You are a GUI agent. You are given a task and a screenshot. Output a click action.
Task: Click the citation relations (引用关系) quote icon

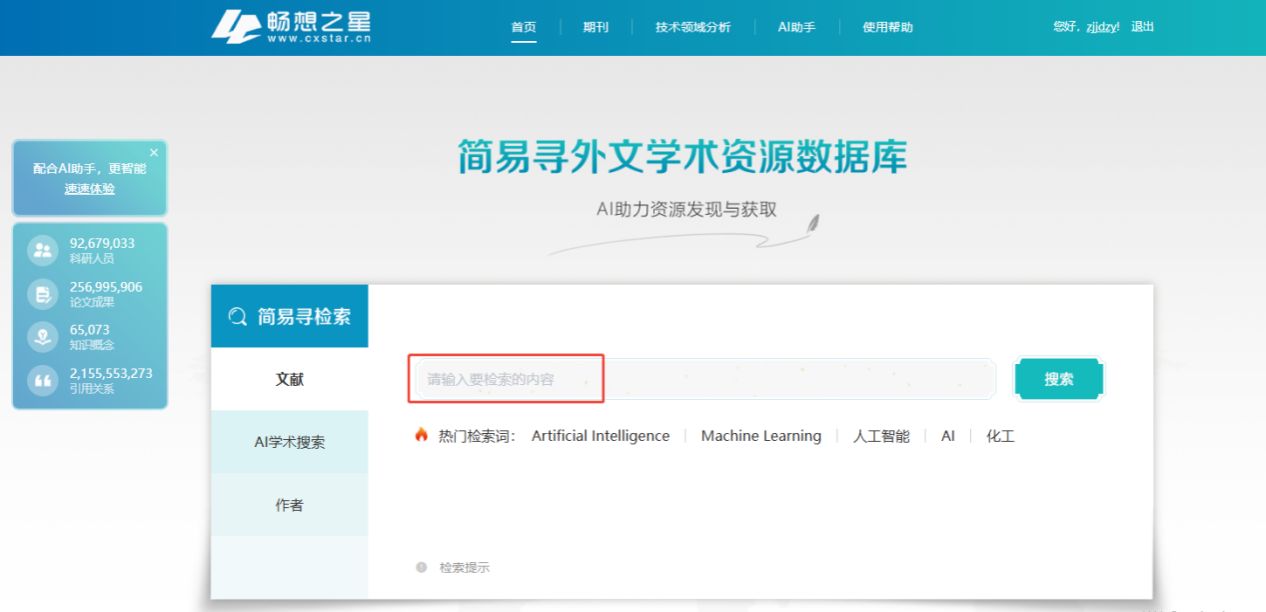(x=42, y=381)
